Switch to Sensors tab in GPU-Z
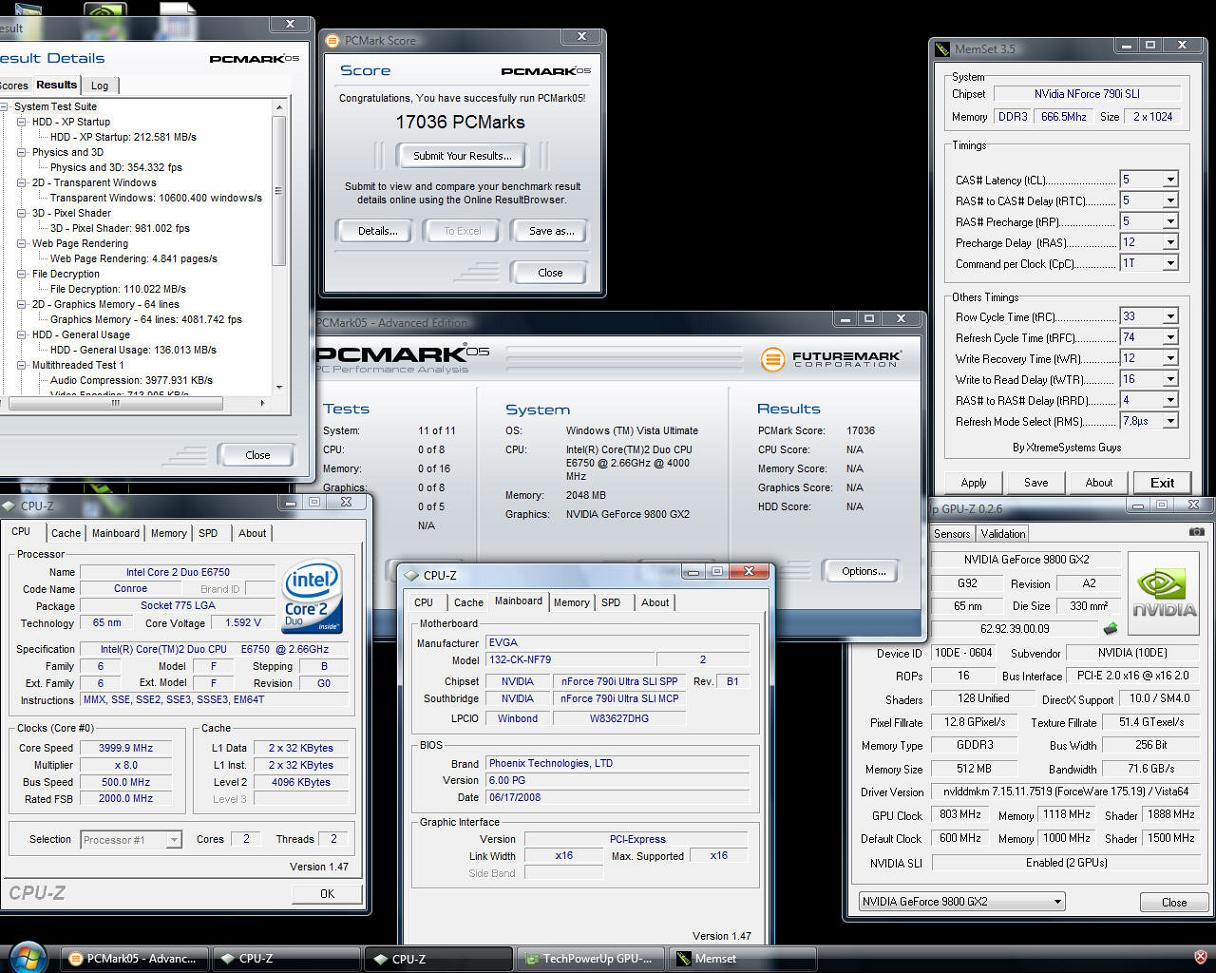 pos(951,534)
